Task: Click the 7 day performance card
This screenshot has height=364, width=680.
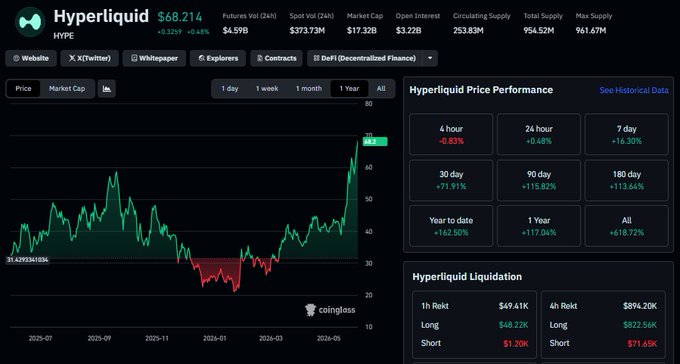Action: pyautogui.click(x=626, y=134)
